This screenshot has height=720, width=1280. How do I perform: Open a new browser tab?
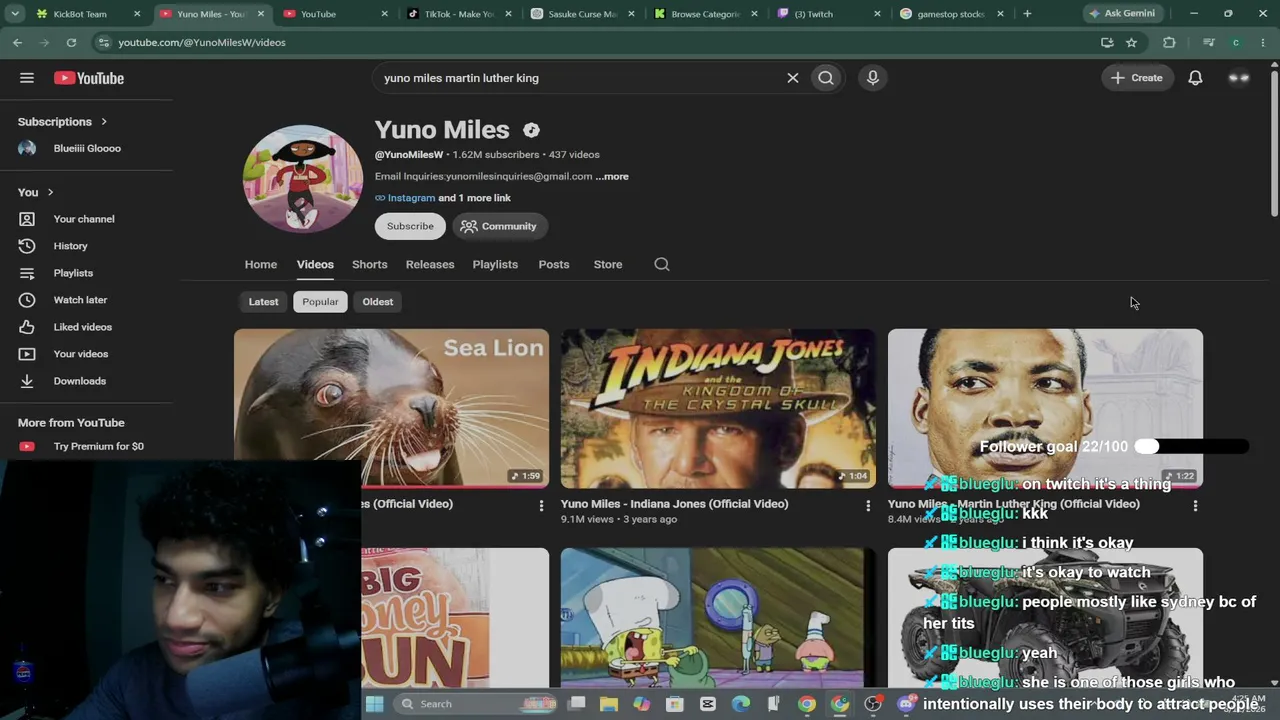1027,14
